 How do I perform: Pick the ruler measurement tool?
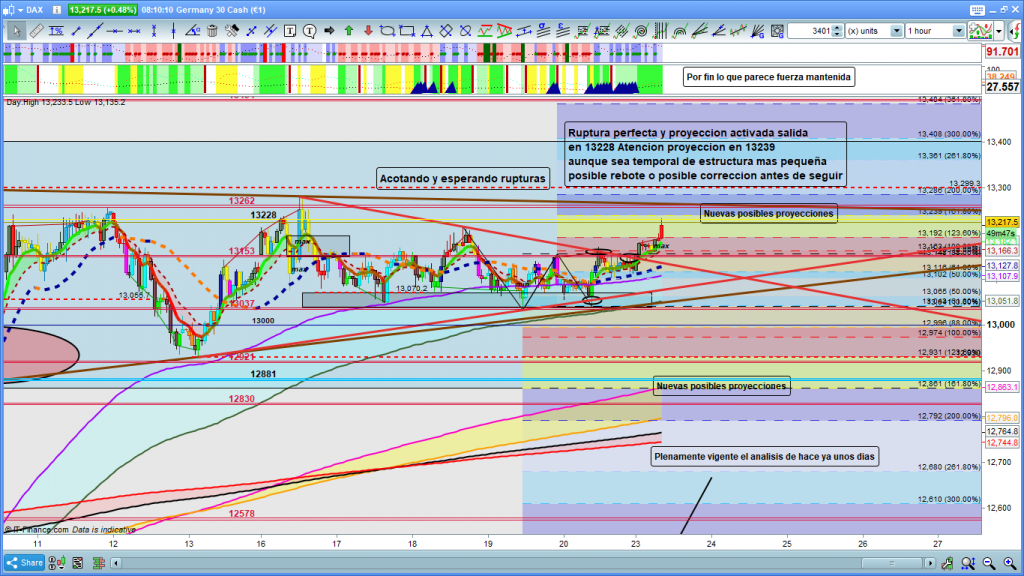(37, 31)
